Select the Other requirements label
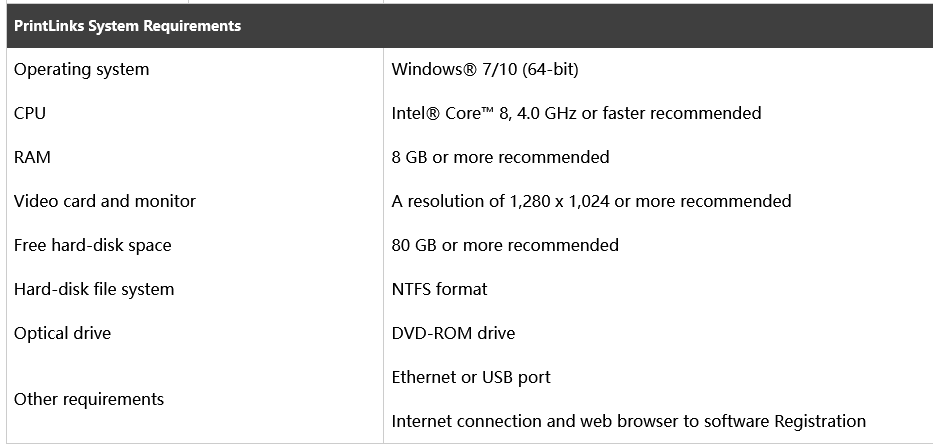The image size is (933, 447). (89, 399)
